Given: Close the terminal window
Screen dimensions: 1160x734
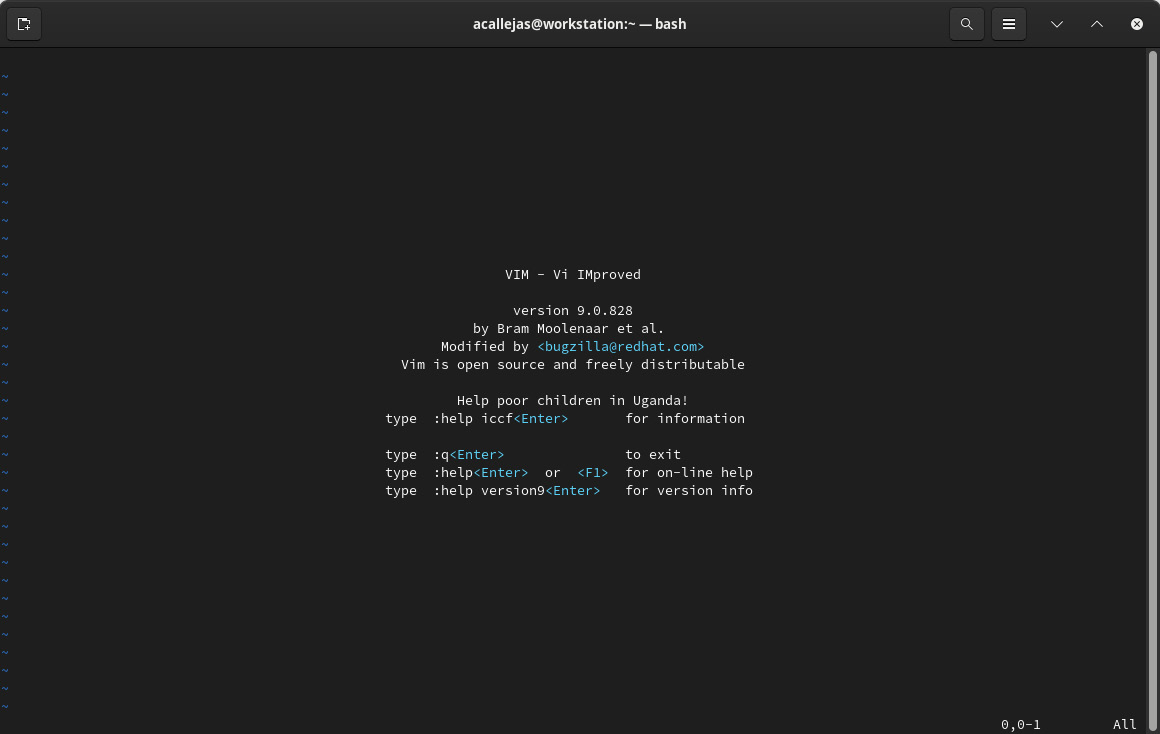Looking at the screenshot, I should coord(1136,24).
